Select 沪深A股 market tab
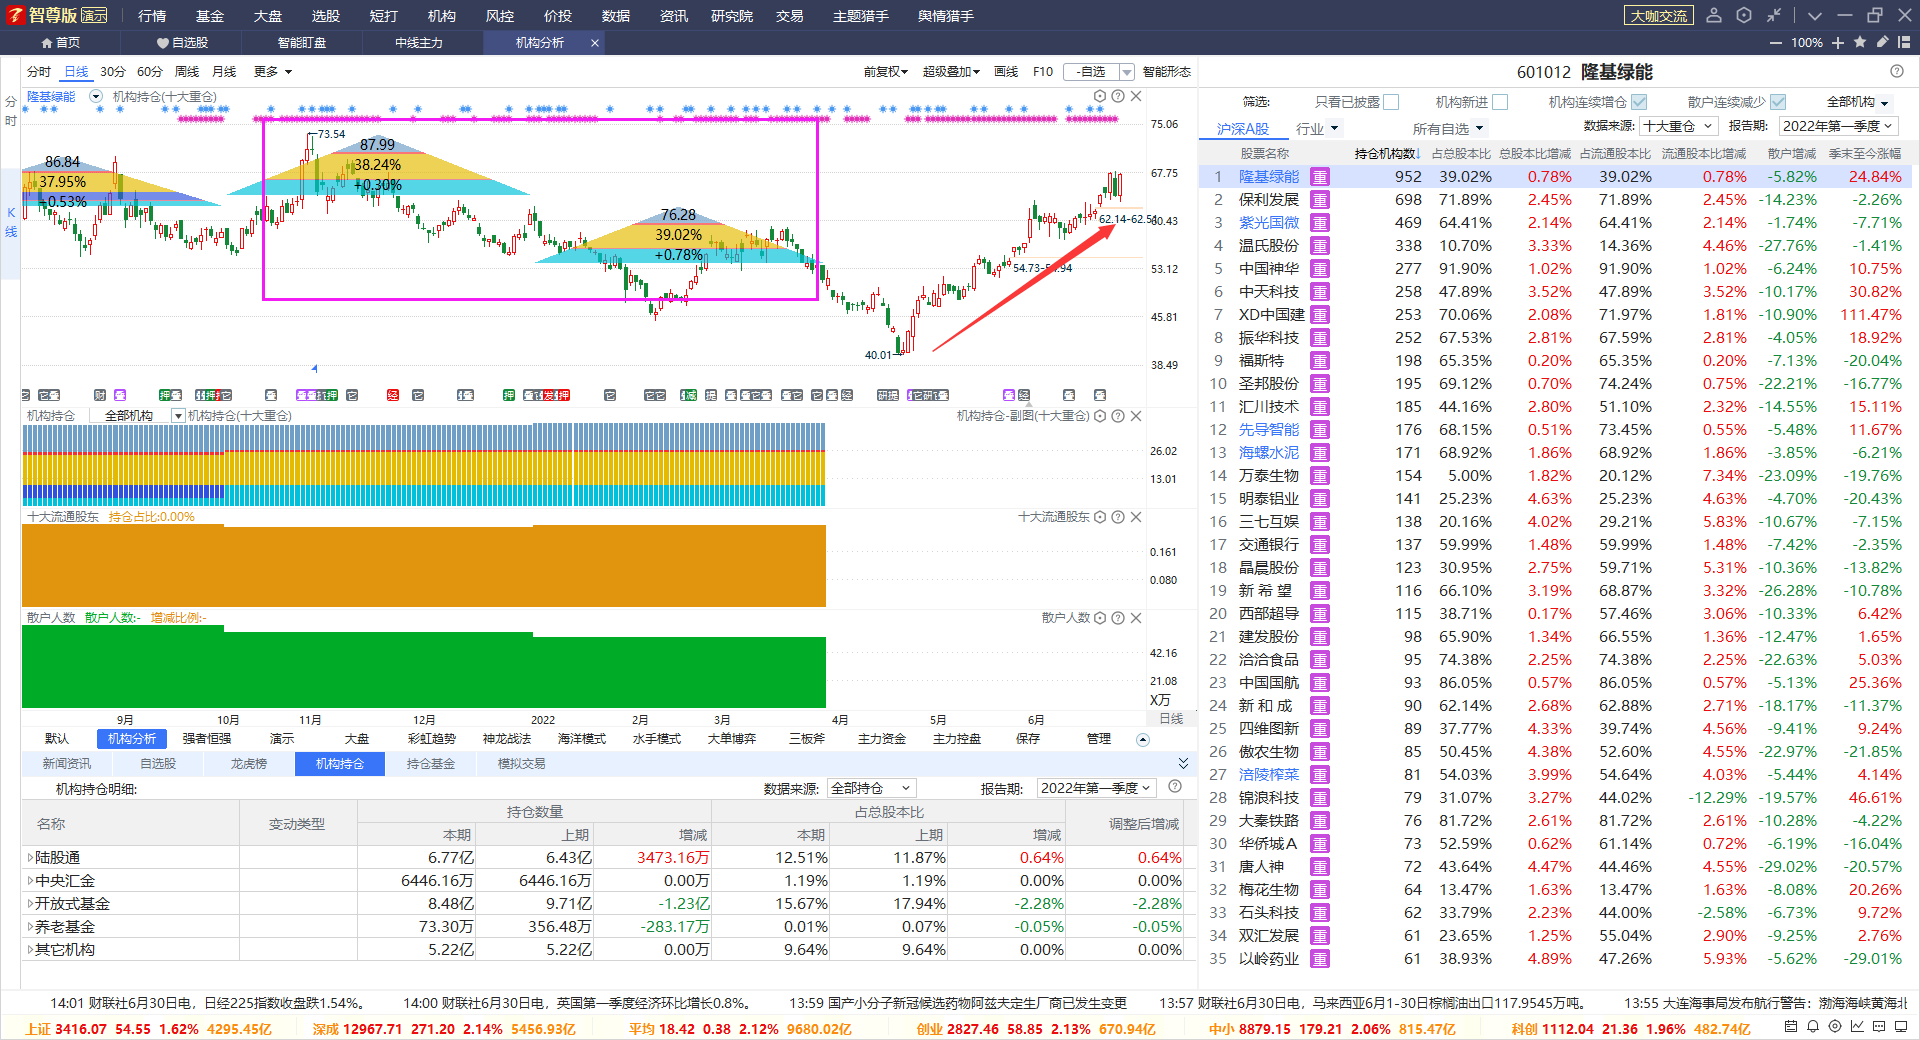 (1243, 129)
